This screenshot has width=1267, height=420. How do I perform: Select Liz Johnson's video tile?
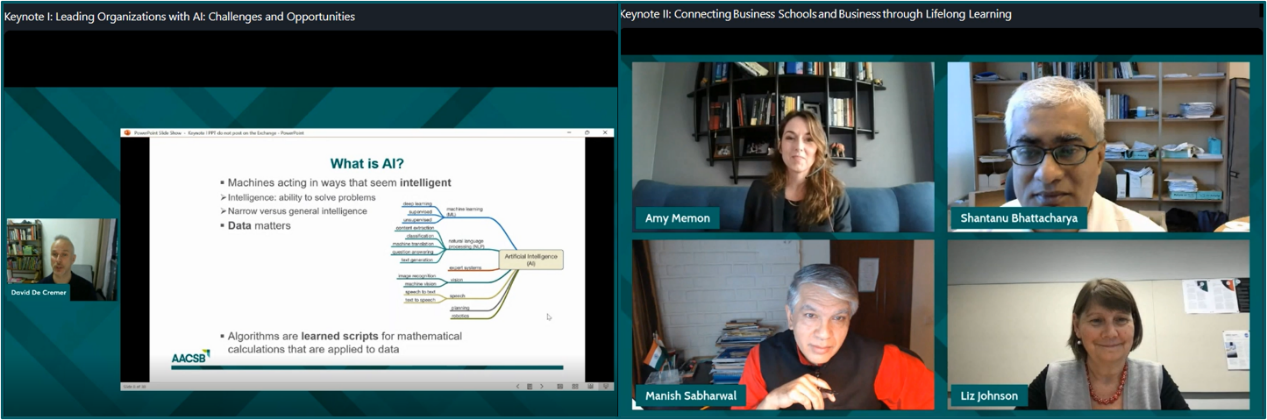[x=1098, y=324]
